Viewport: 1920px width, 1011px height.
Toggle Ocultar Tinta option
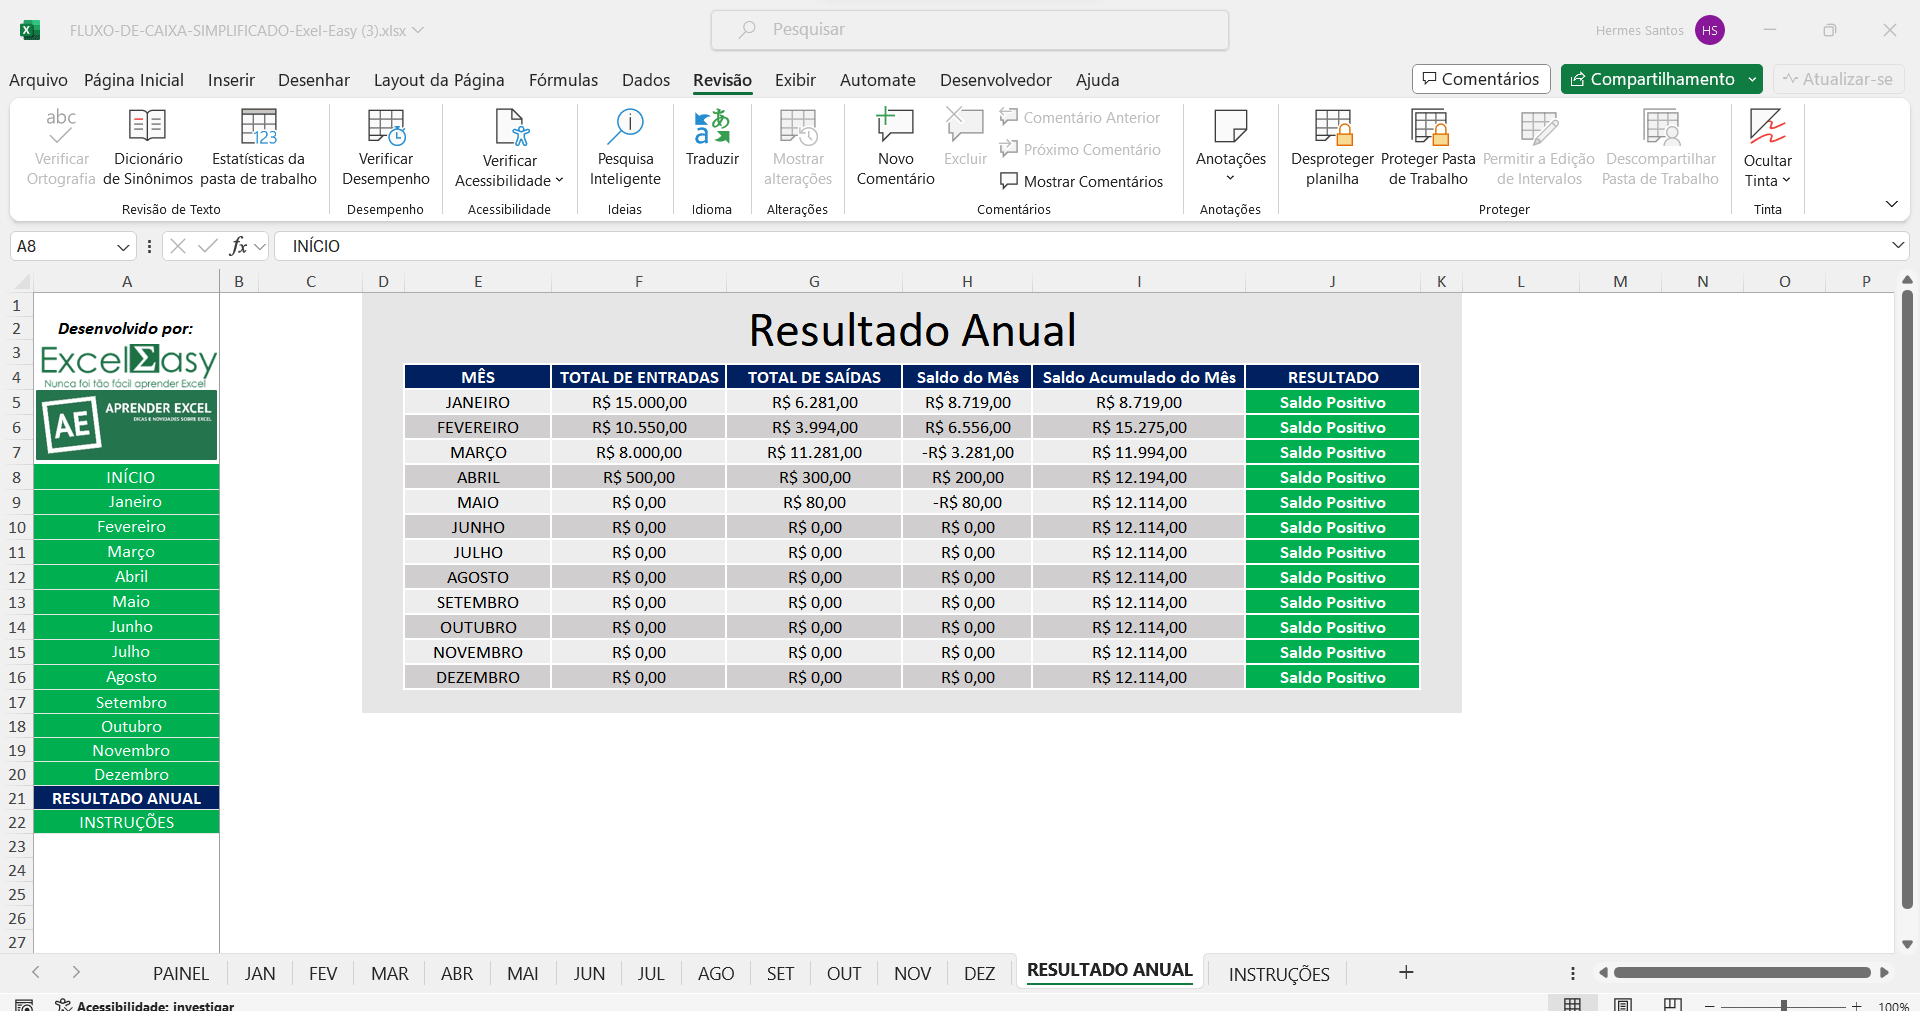click(x=1767, y=128)
